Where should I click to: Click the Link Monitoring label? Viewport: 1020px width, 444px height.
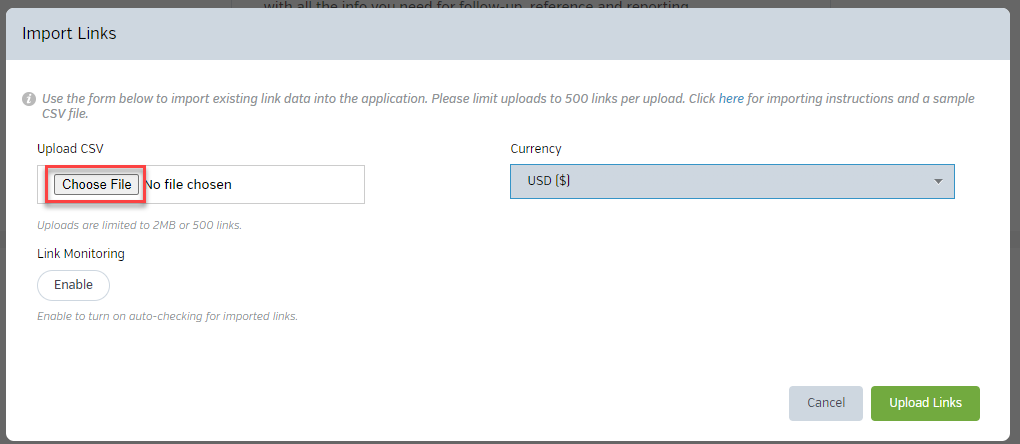[81, 254]
